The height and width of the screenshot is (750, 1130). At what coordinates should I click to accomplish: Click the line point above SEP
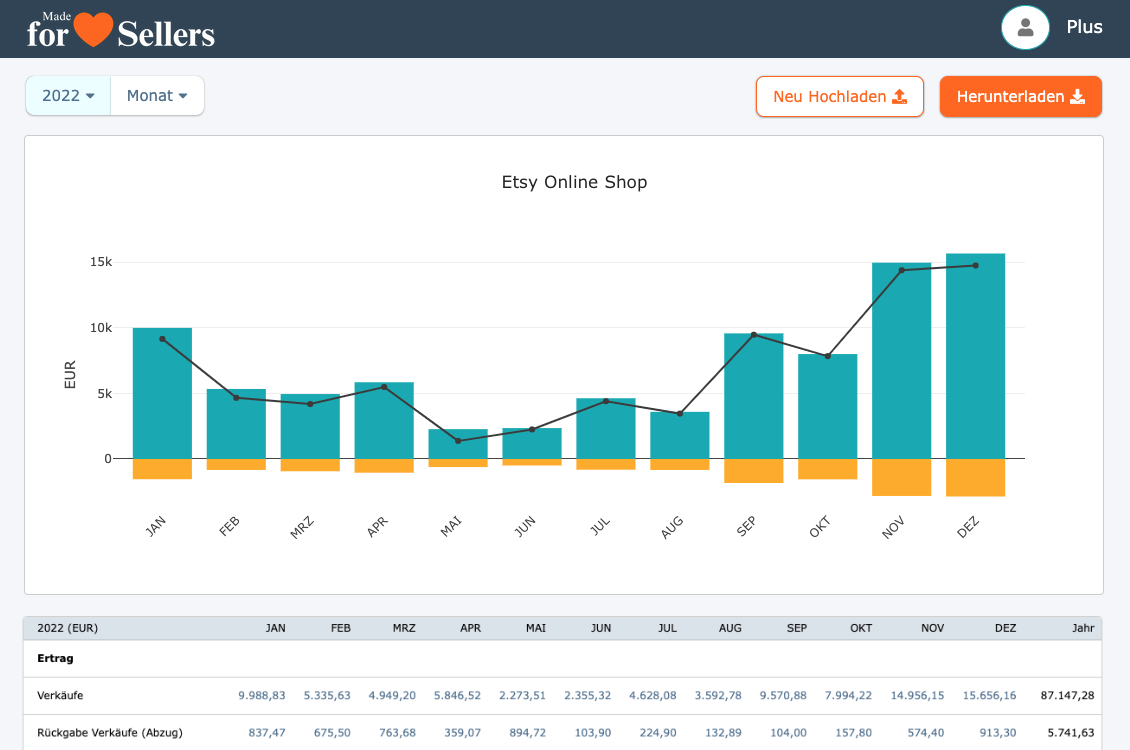753,334
